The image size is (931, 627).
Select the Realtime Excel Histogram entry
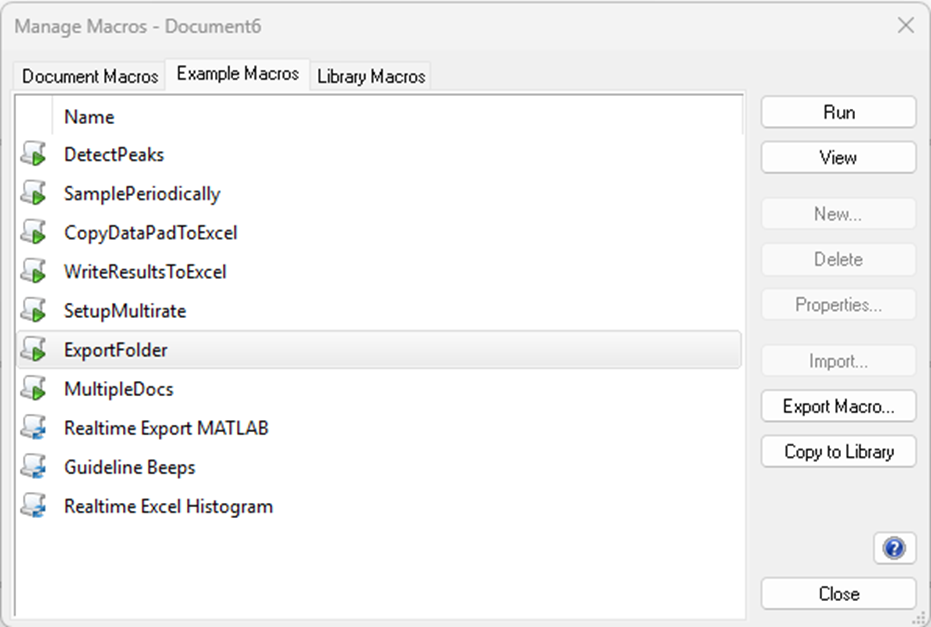(168, 506)
